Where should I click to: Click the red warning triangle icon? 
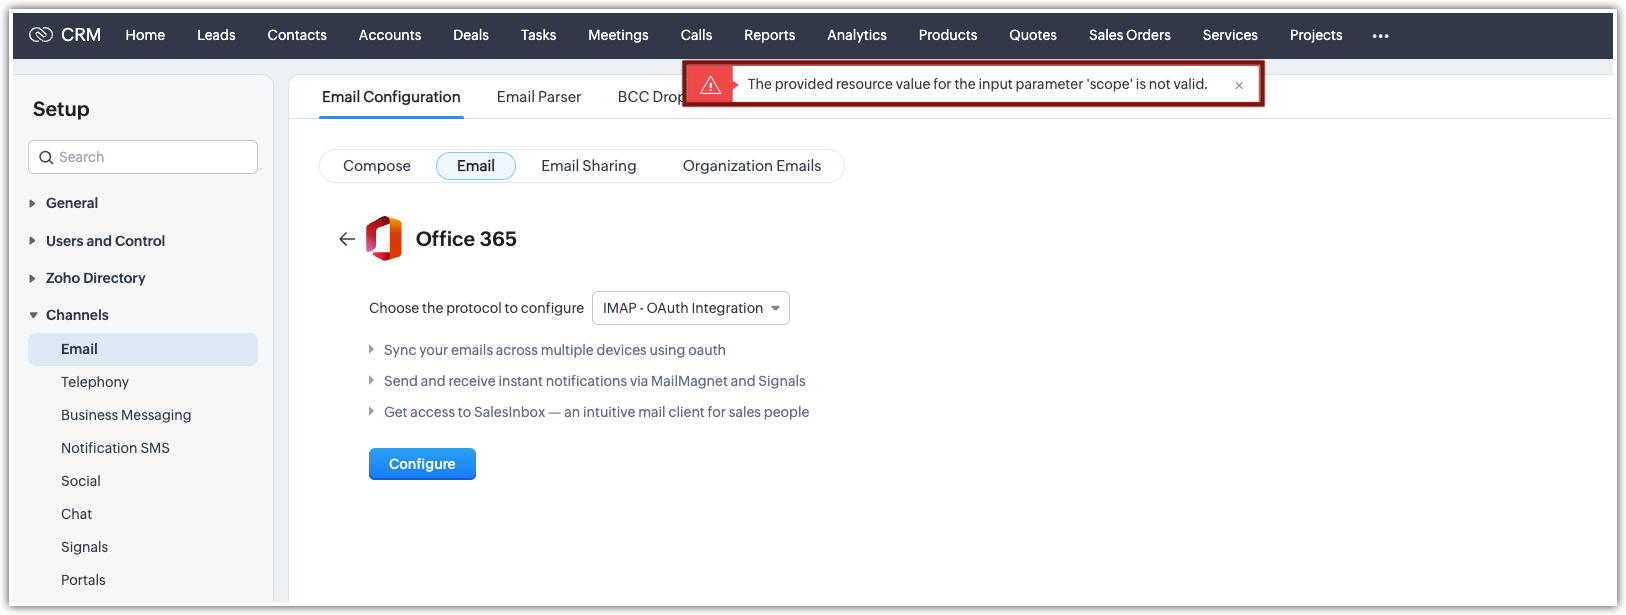tap(711, 85)
